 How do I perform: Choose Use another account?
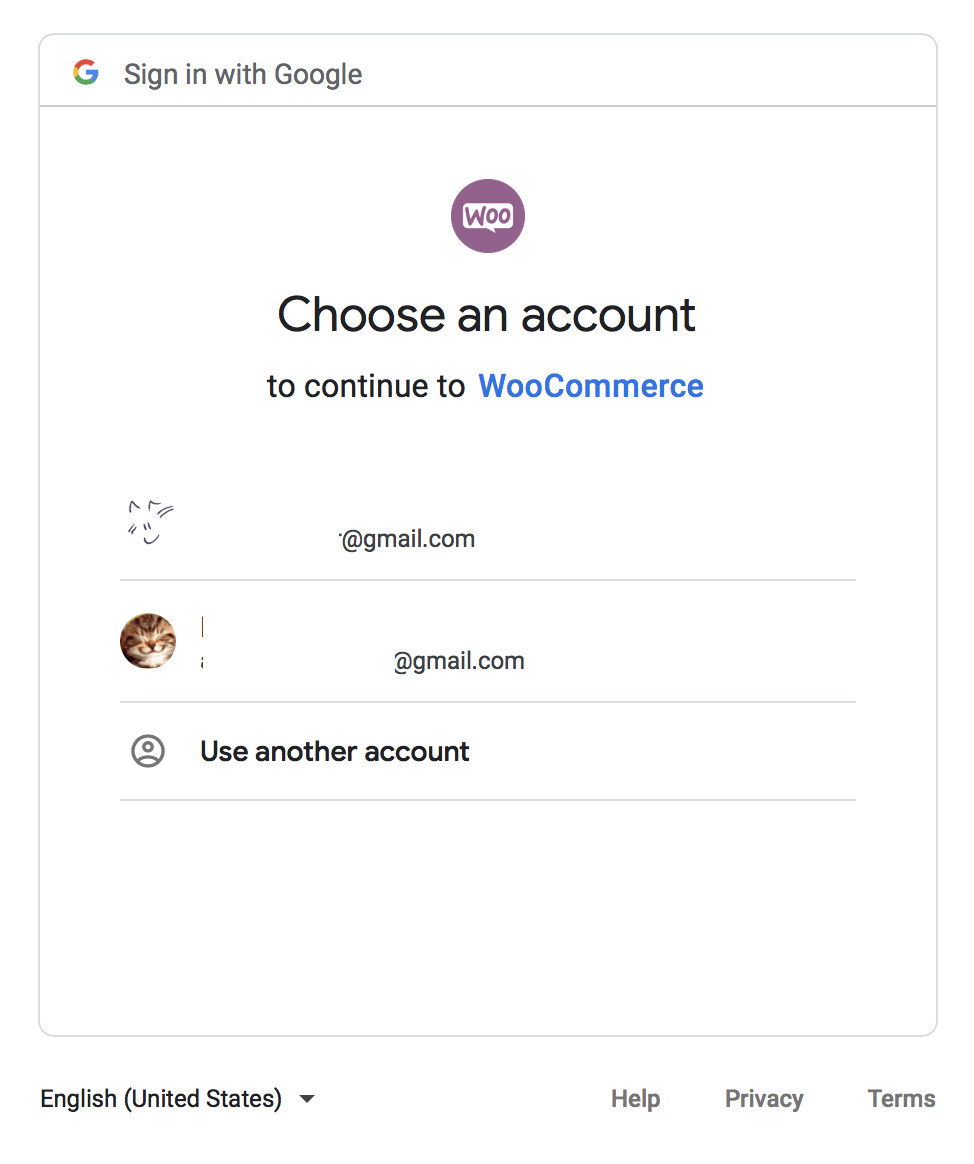pos(334,751)
